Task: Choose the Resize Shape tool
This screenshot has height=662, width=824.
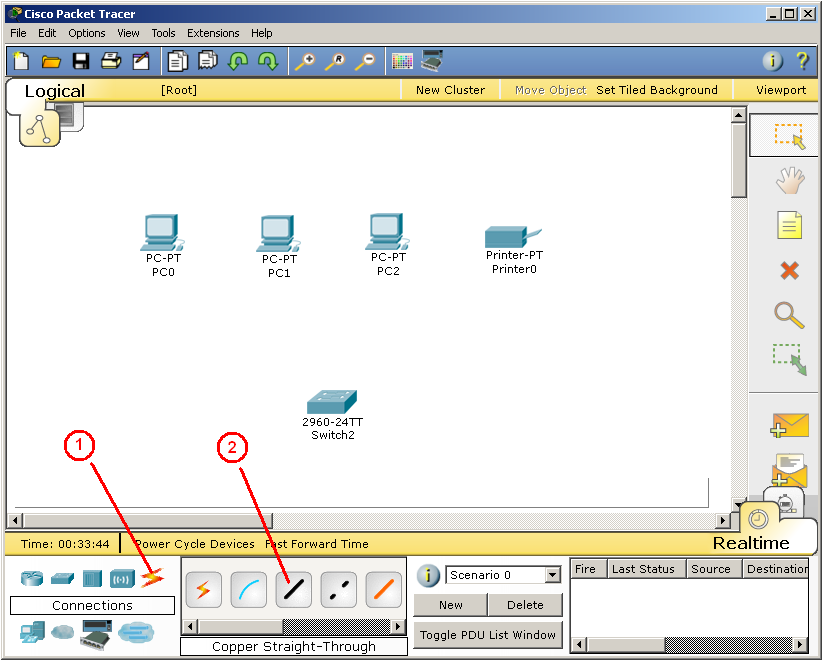Action: point(789,359)
